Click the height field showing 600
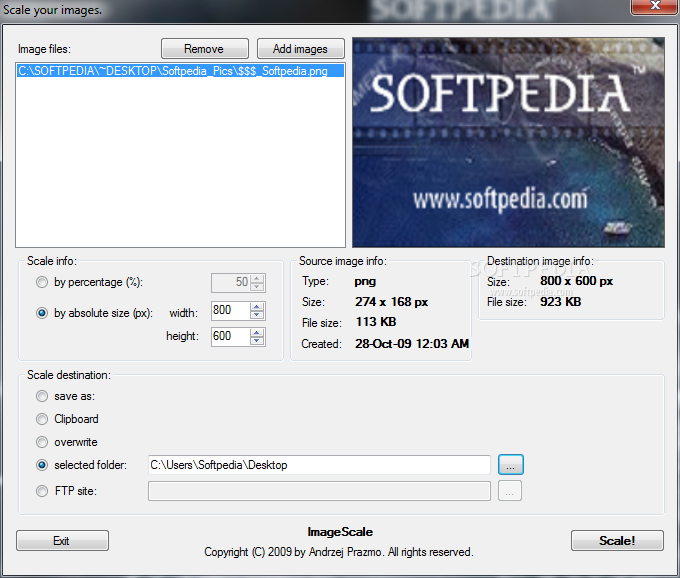680x578 pixels. pyautogui.click(x=230, y=336)
